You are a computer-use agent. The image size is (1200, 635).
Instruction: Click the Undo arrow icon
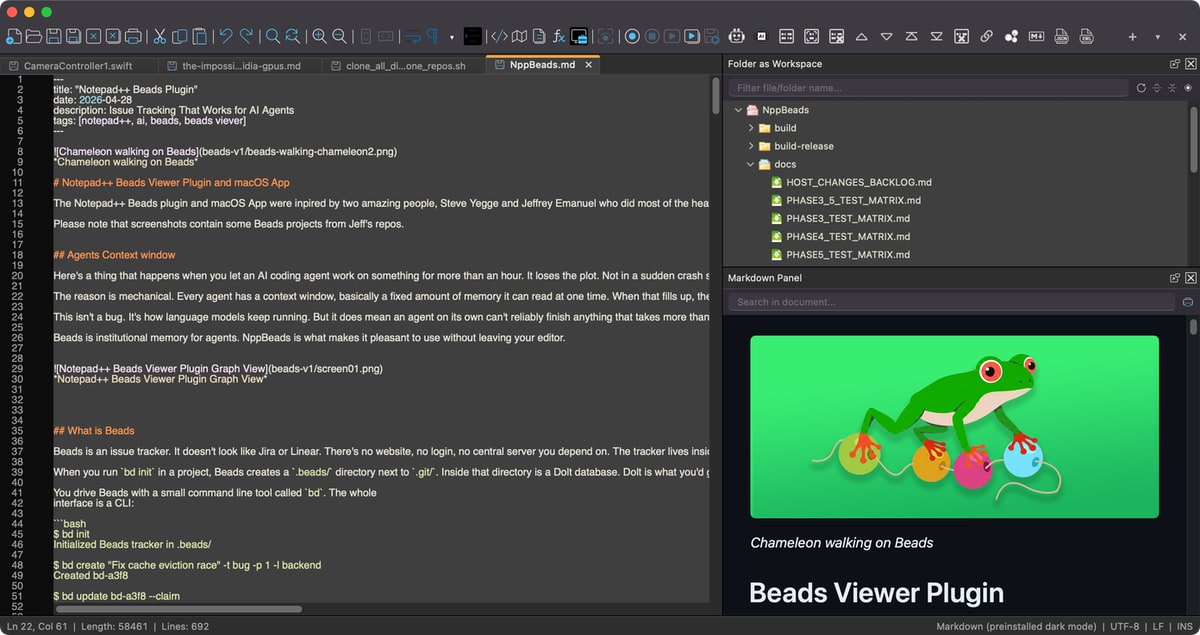[226, 37]
